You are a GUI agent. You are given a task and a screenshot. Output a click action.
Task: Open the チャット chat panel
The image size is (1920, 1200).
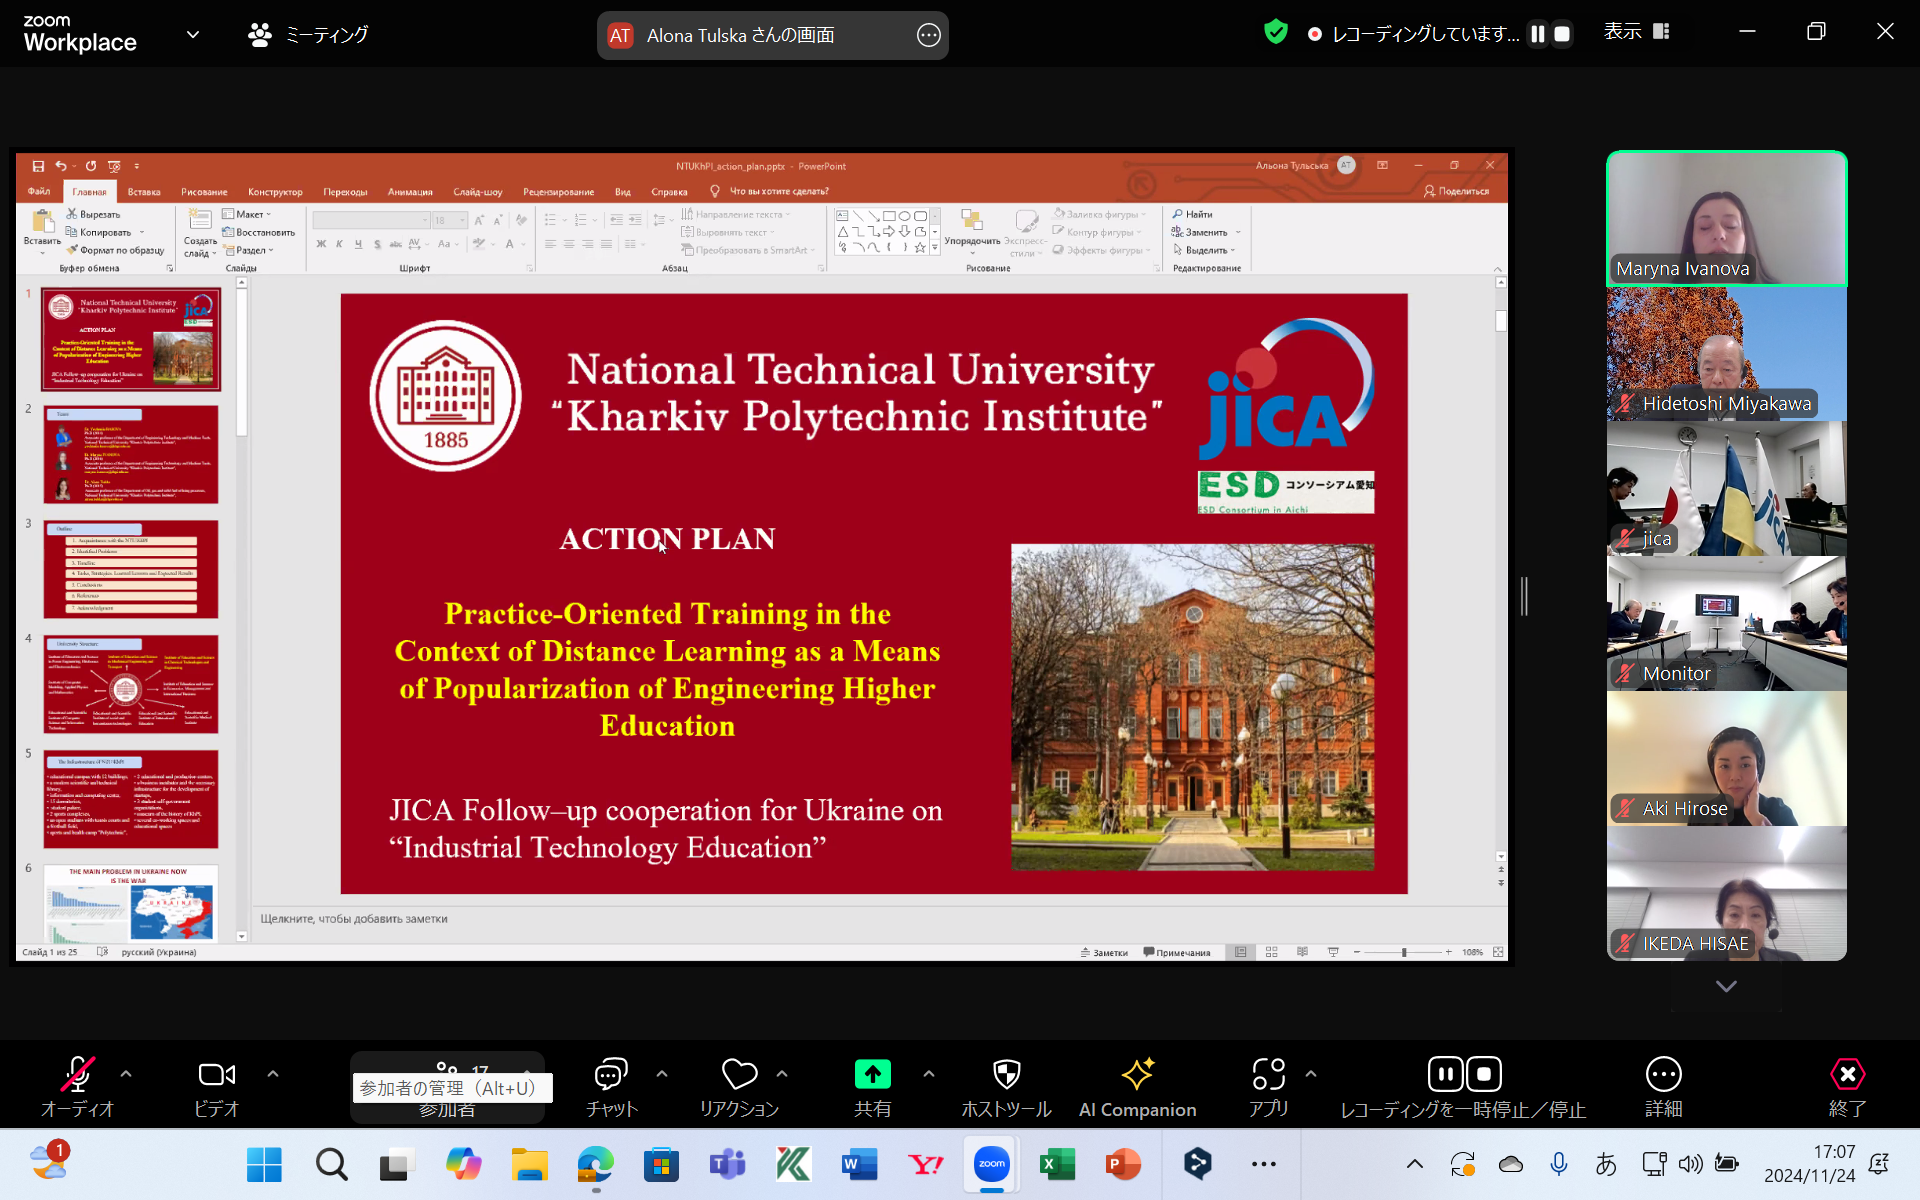point(611,1087)
